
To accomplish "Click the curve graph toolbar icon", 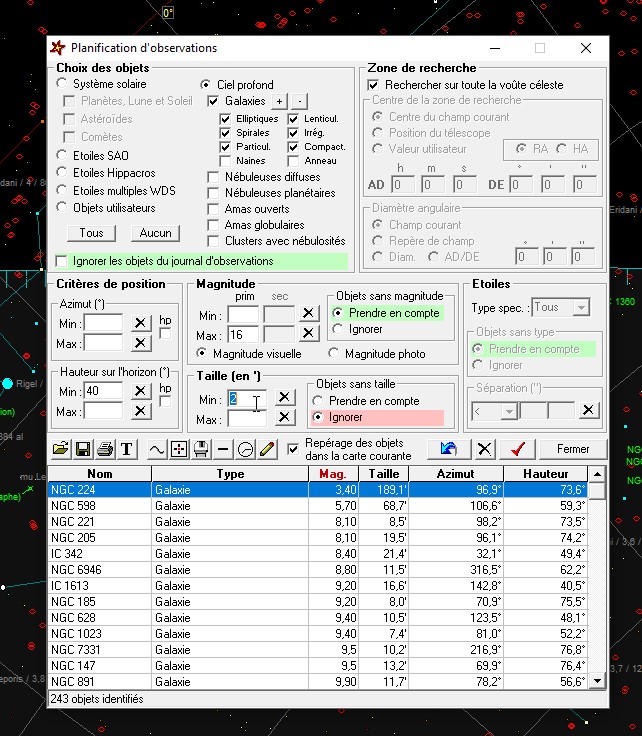I will point(156,449).
